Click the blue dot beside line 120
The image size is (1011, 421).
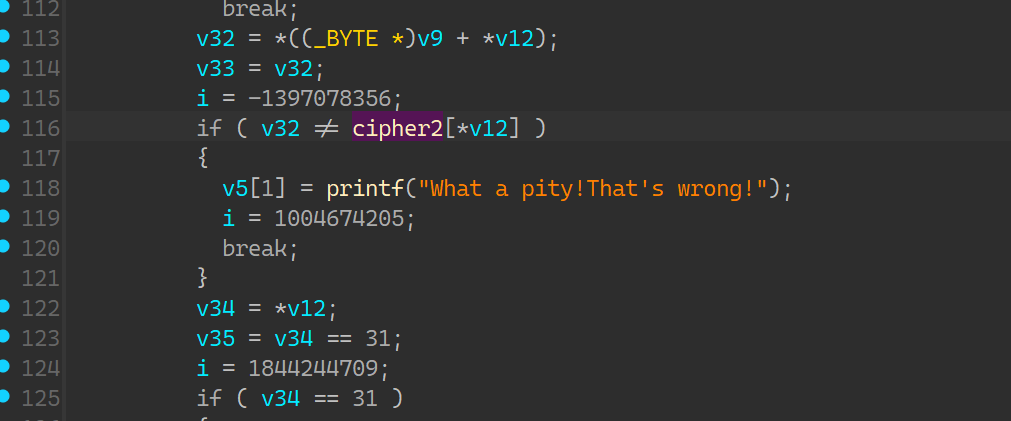click(x=5, y=247)
